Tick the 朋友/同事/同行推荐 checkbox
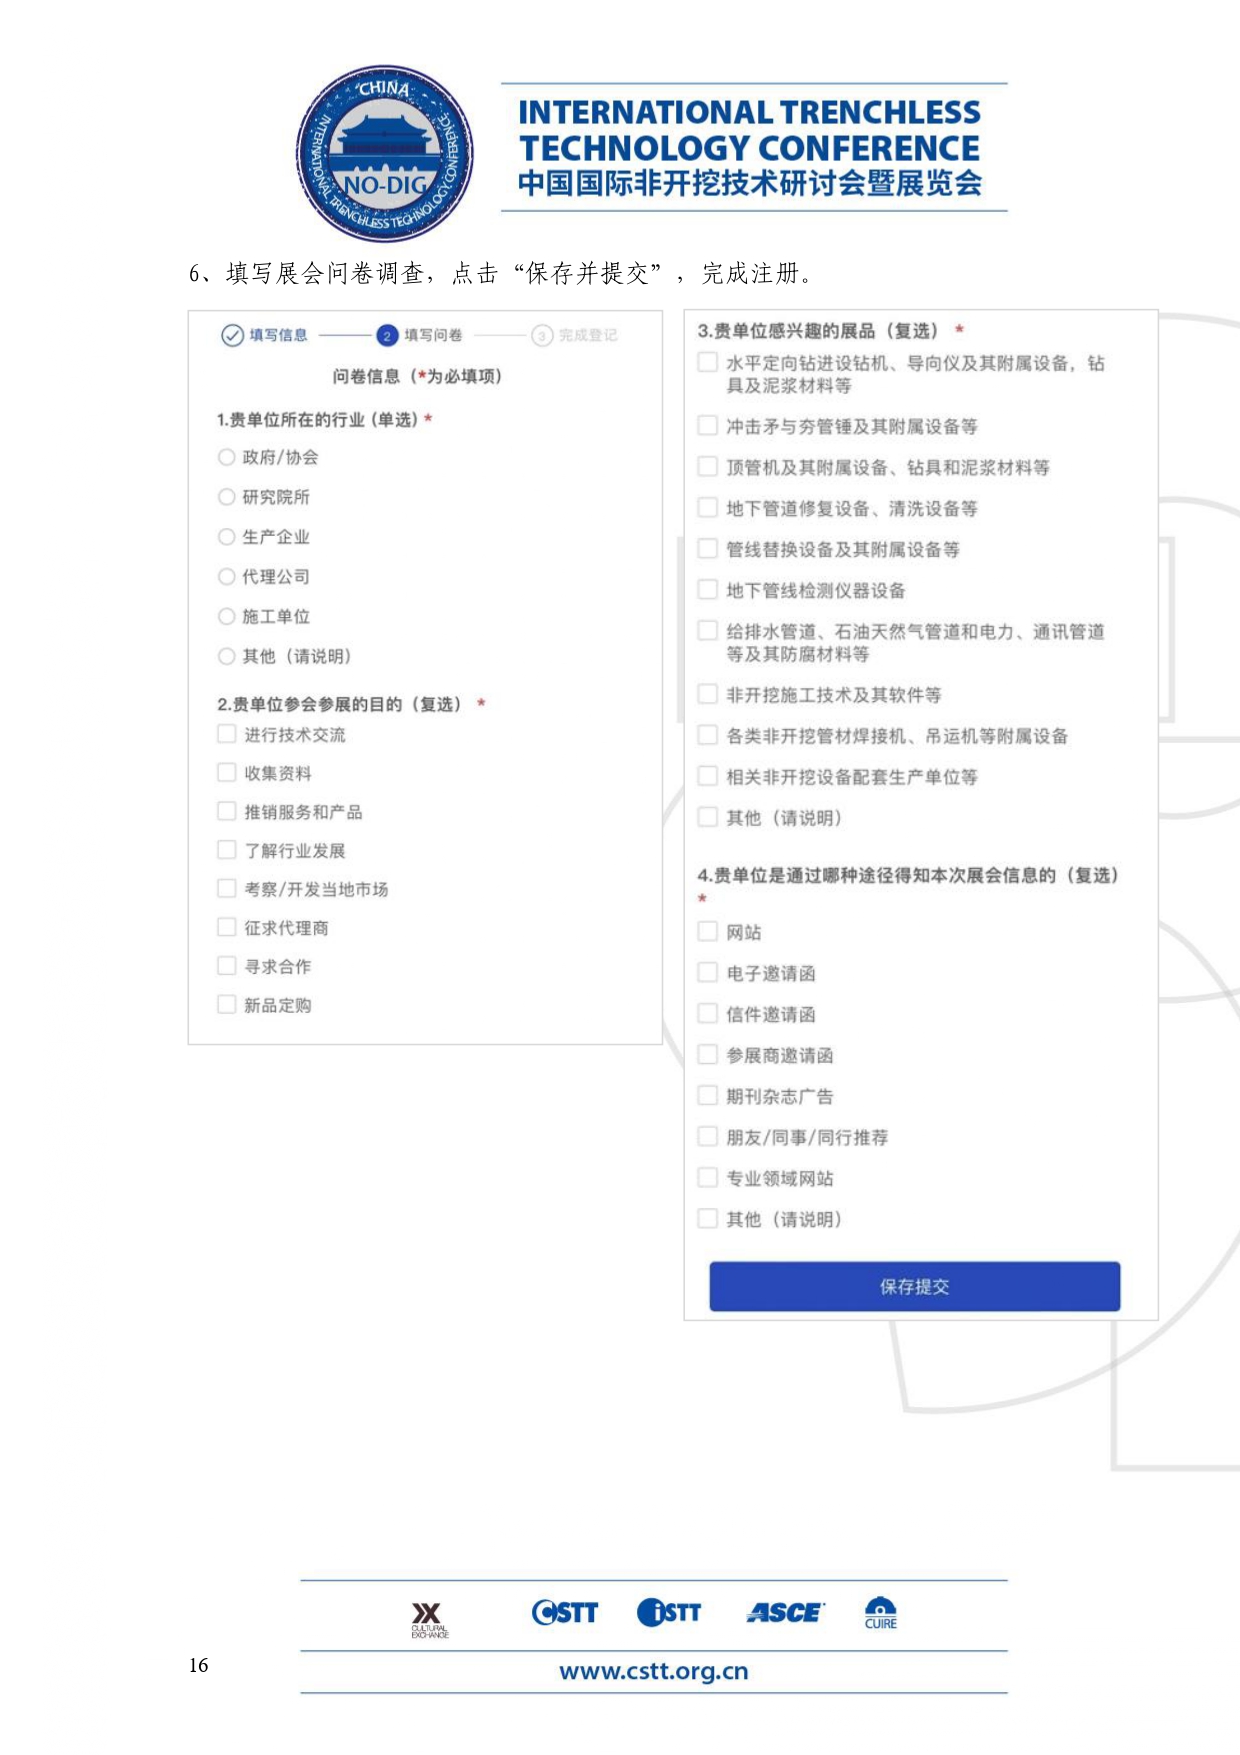The width and height of the screenshot is (1240, 1755). tap(707, 1137)
